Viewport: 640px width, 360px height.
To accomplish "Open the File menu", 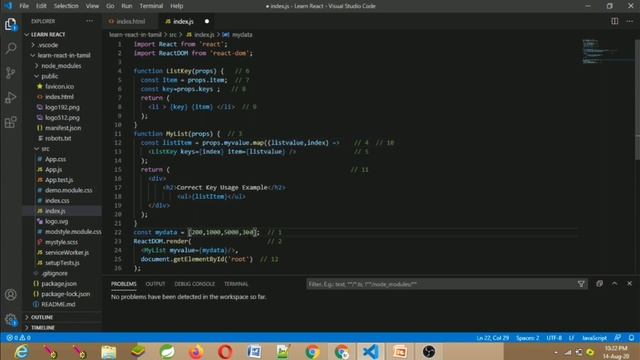I will (x=24, y=6).
